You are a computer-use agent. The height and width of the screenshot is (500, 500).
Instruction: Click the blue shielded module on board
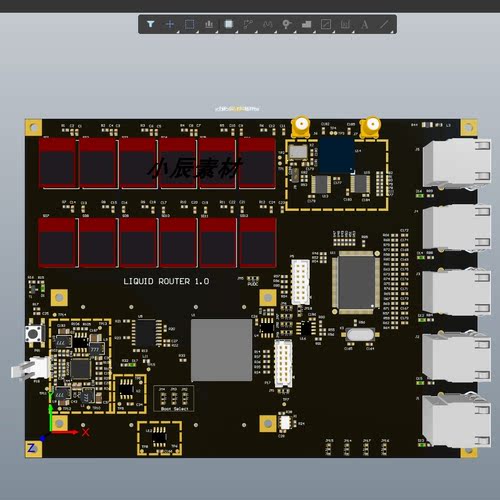coord(336,155)
